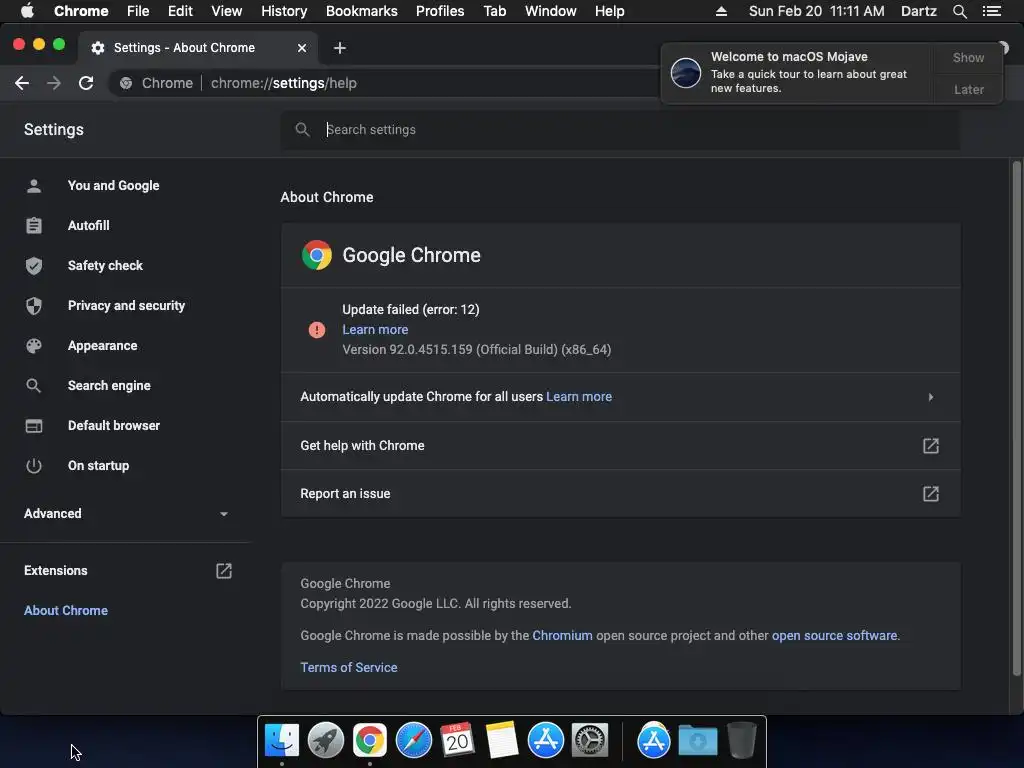Click the Dartz user name in menu bar
1024x768 pixels.
pos(919,11)
